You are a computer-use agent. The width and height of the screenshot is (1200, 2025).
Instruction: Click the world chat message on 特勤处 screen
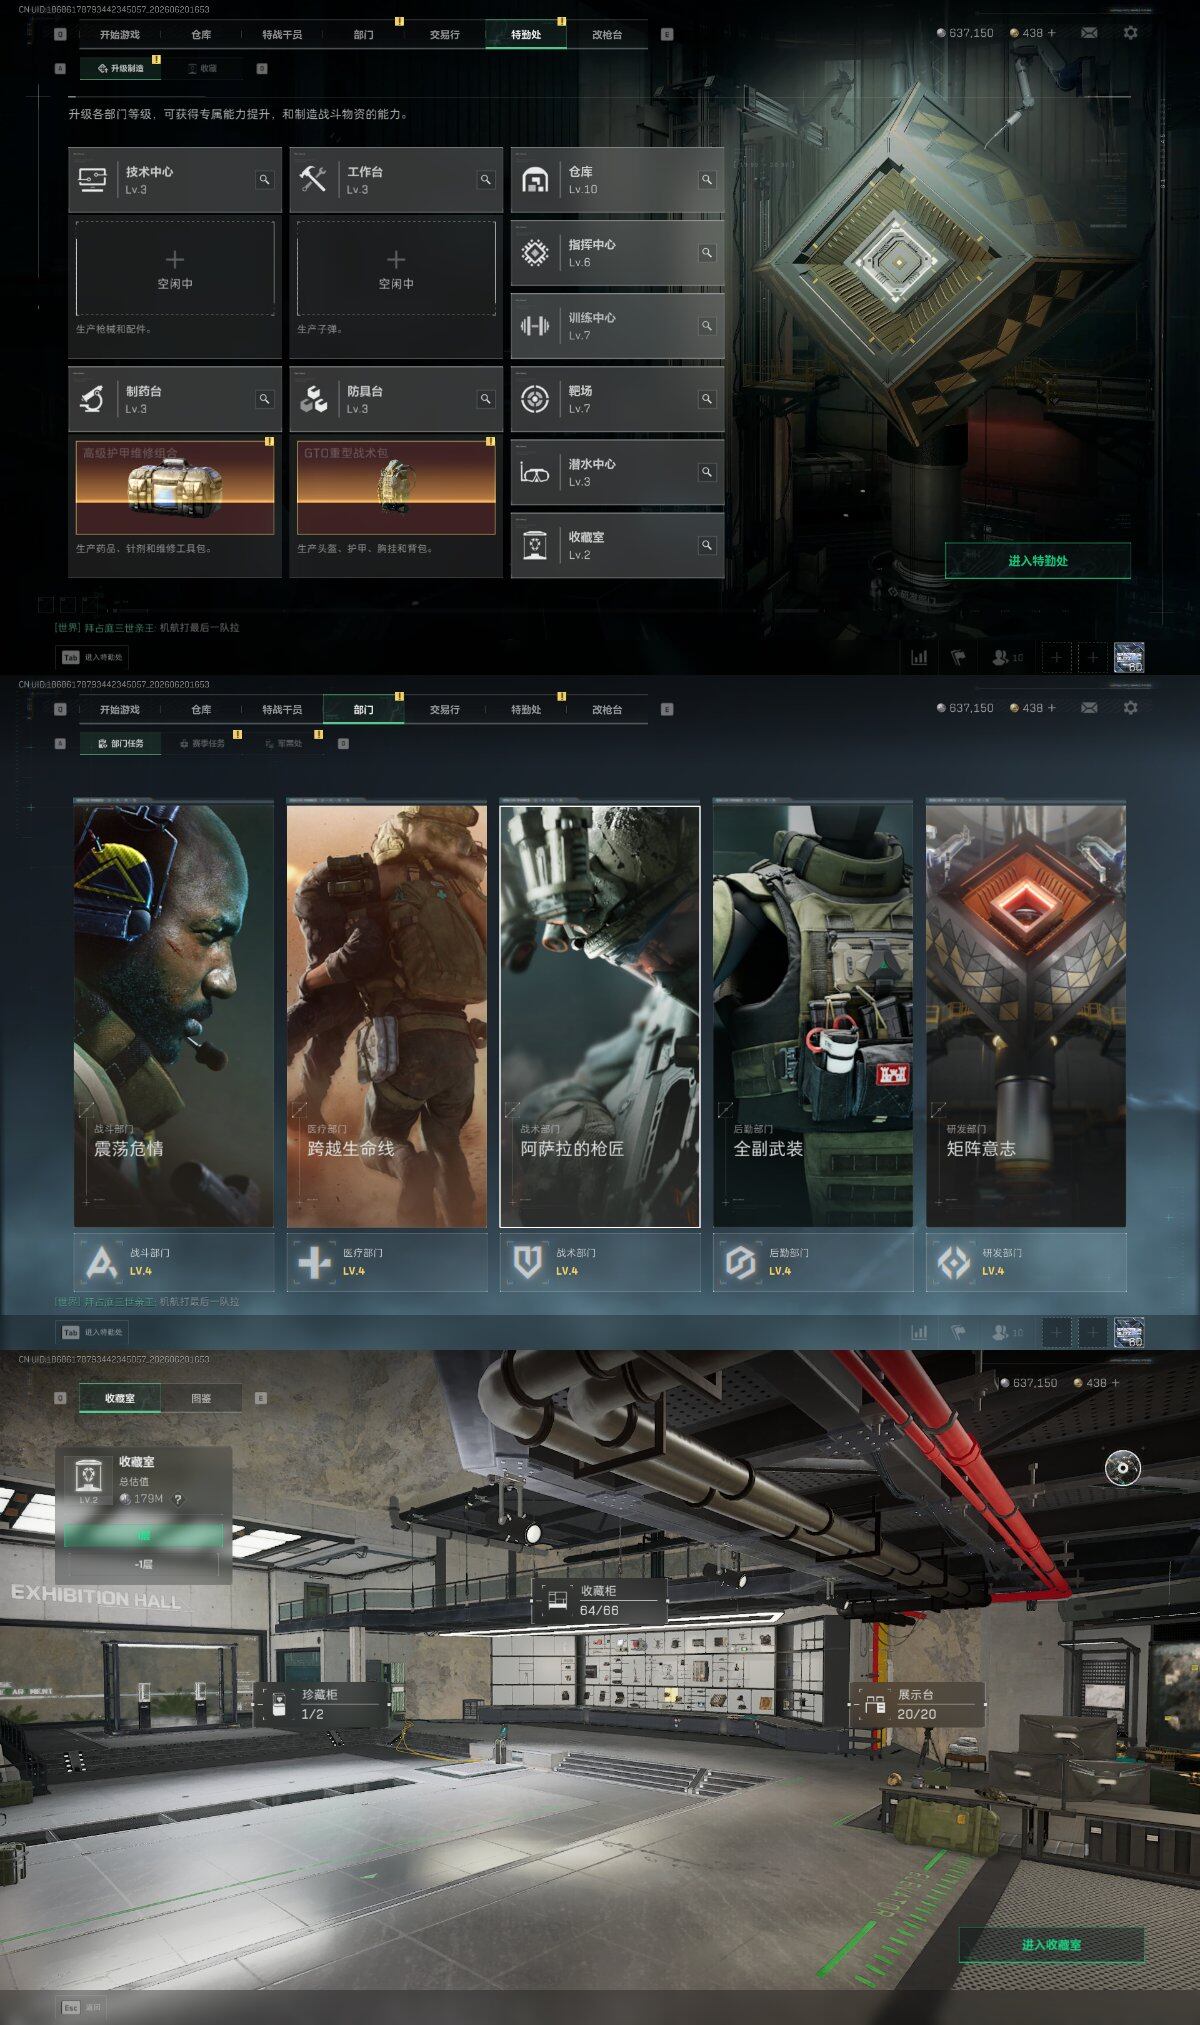click(147, 628)
